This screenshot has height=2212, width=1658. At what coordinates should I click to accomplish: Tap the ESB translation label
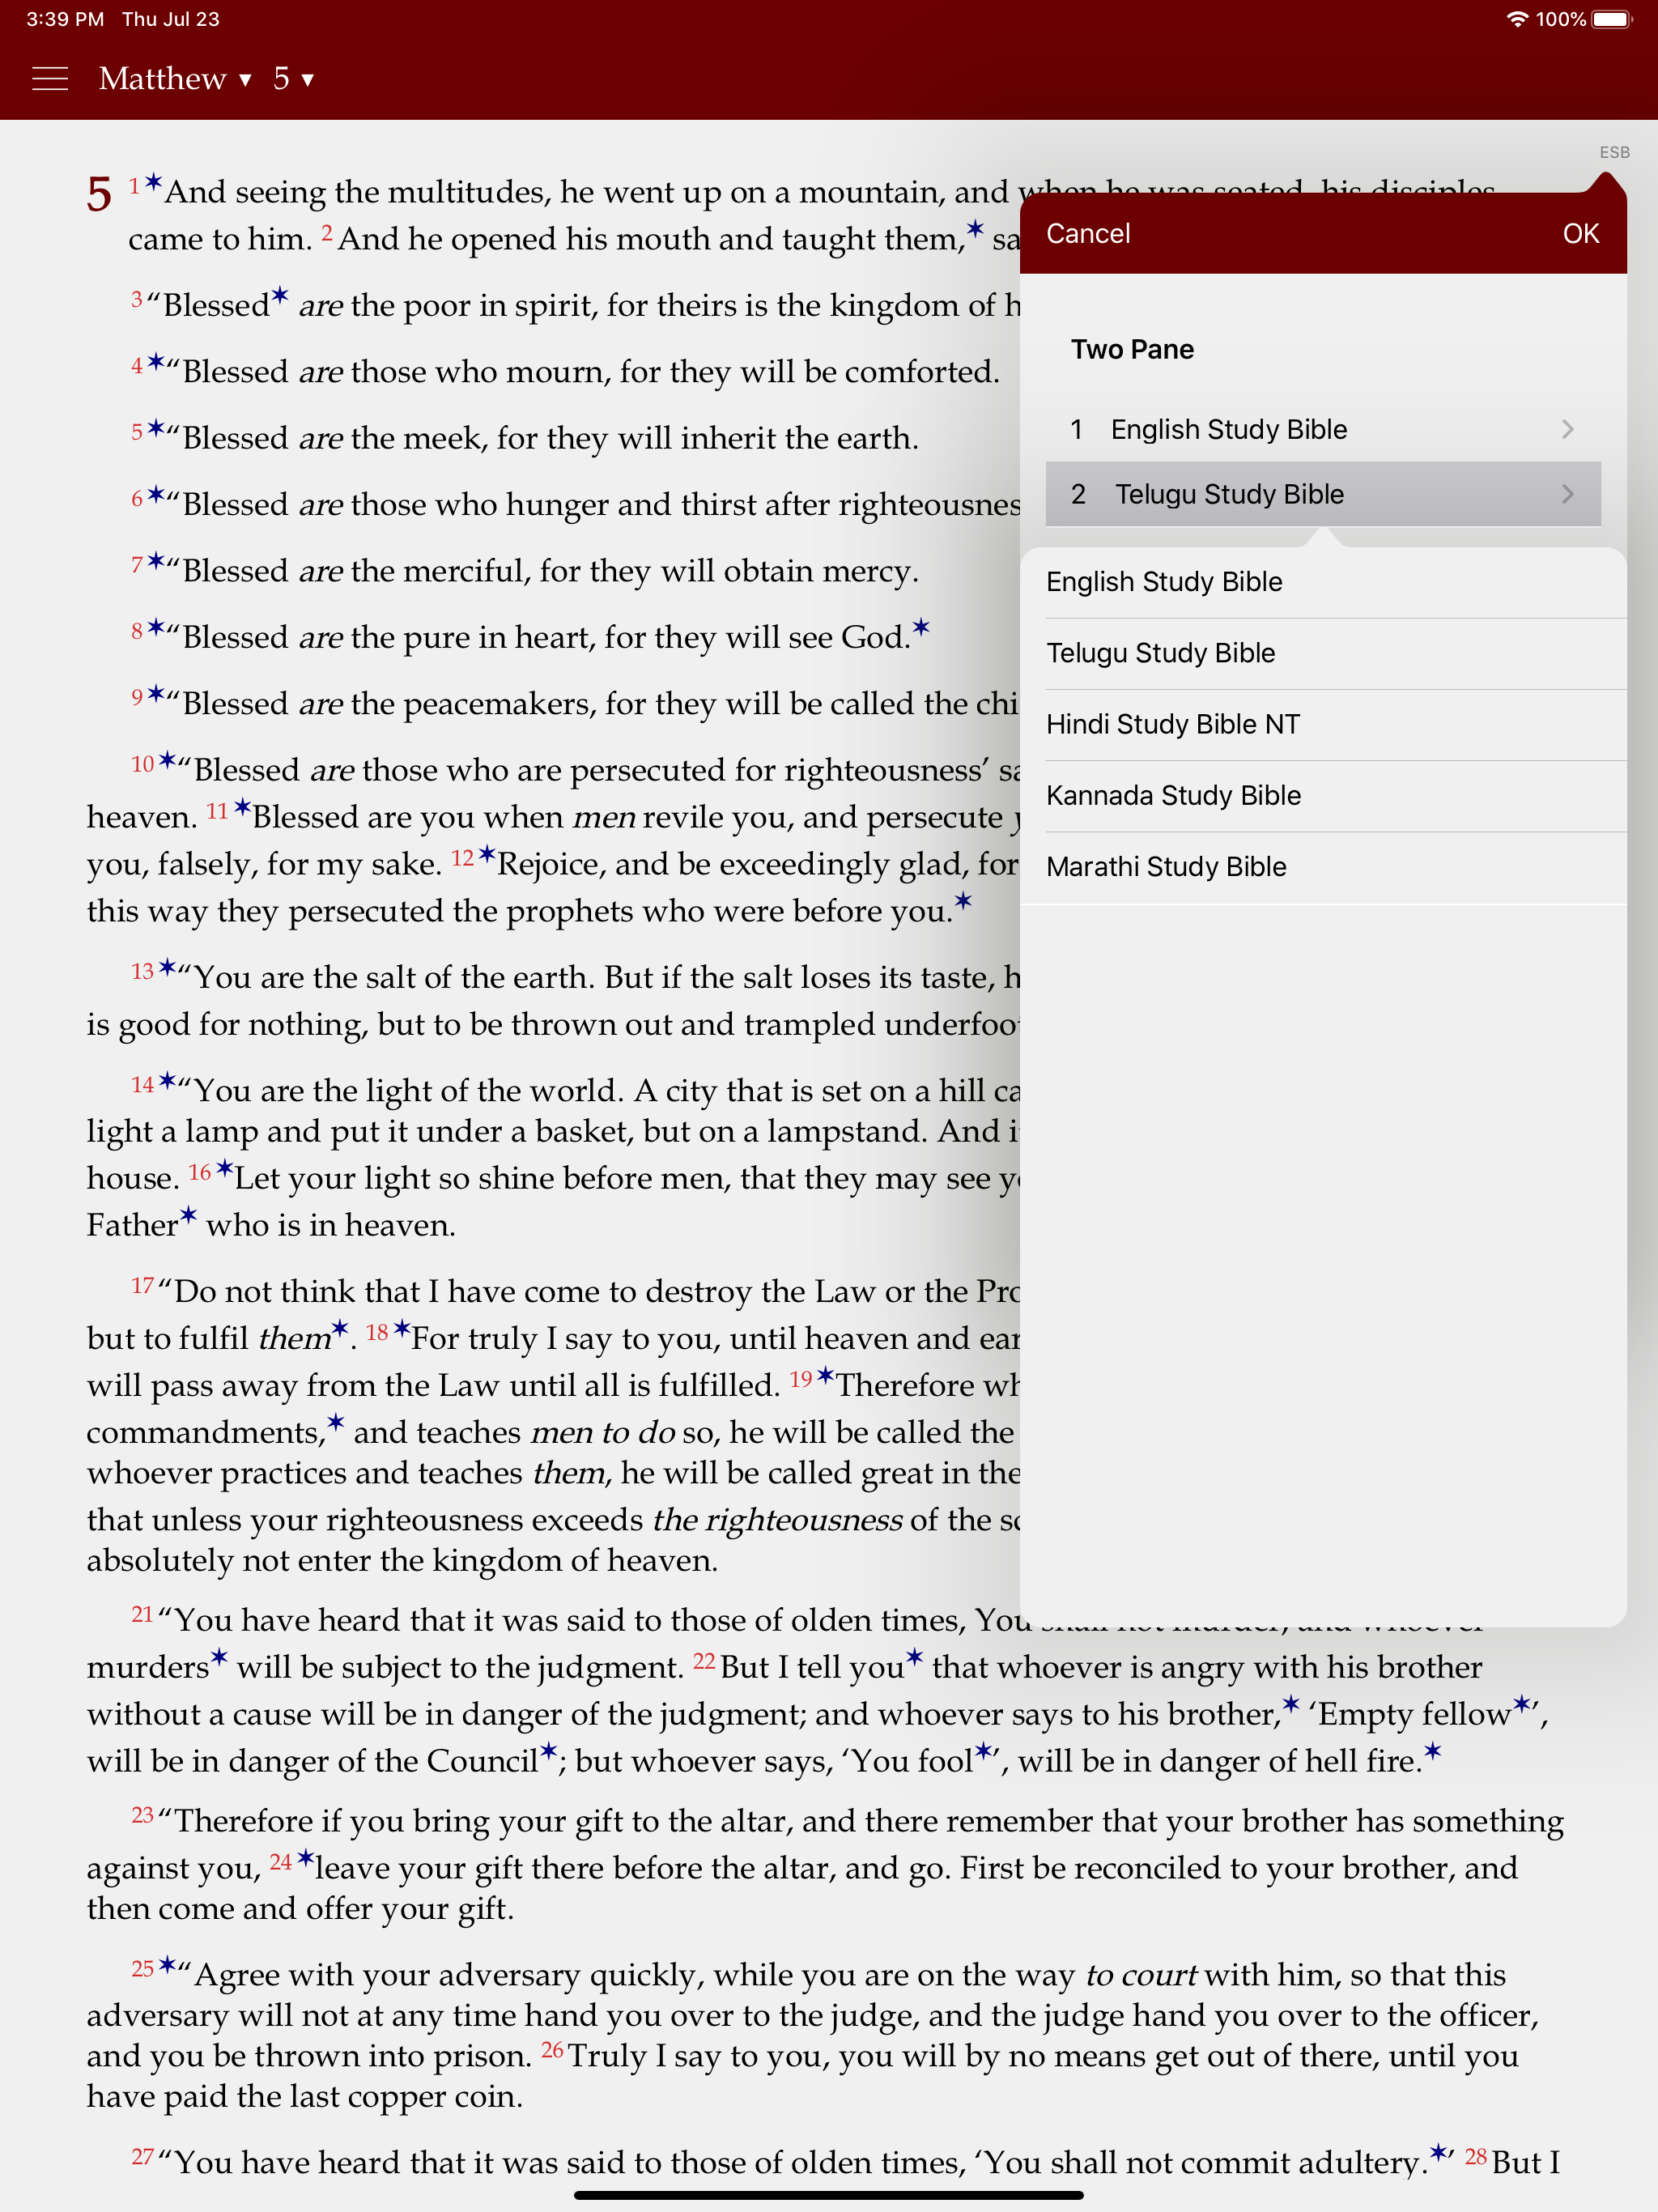[x=1614, y=153]
